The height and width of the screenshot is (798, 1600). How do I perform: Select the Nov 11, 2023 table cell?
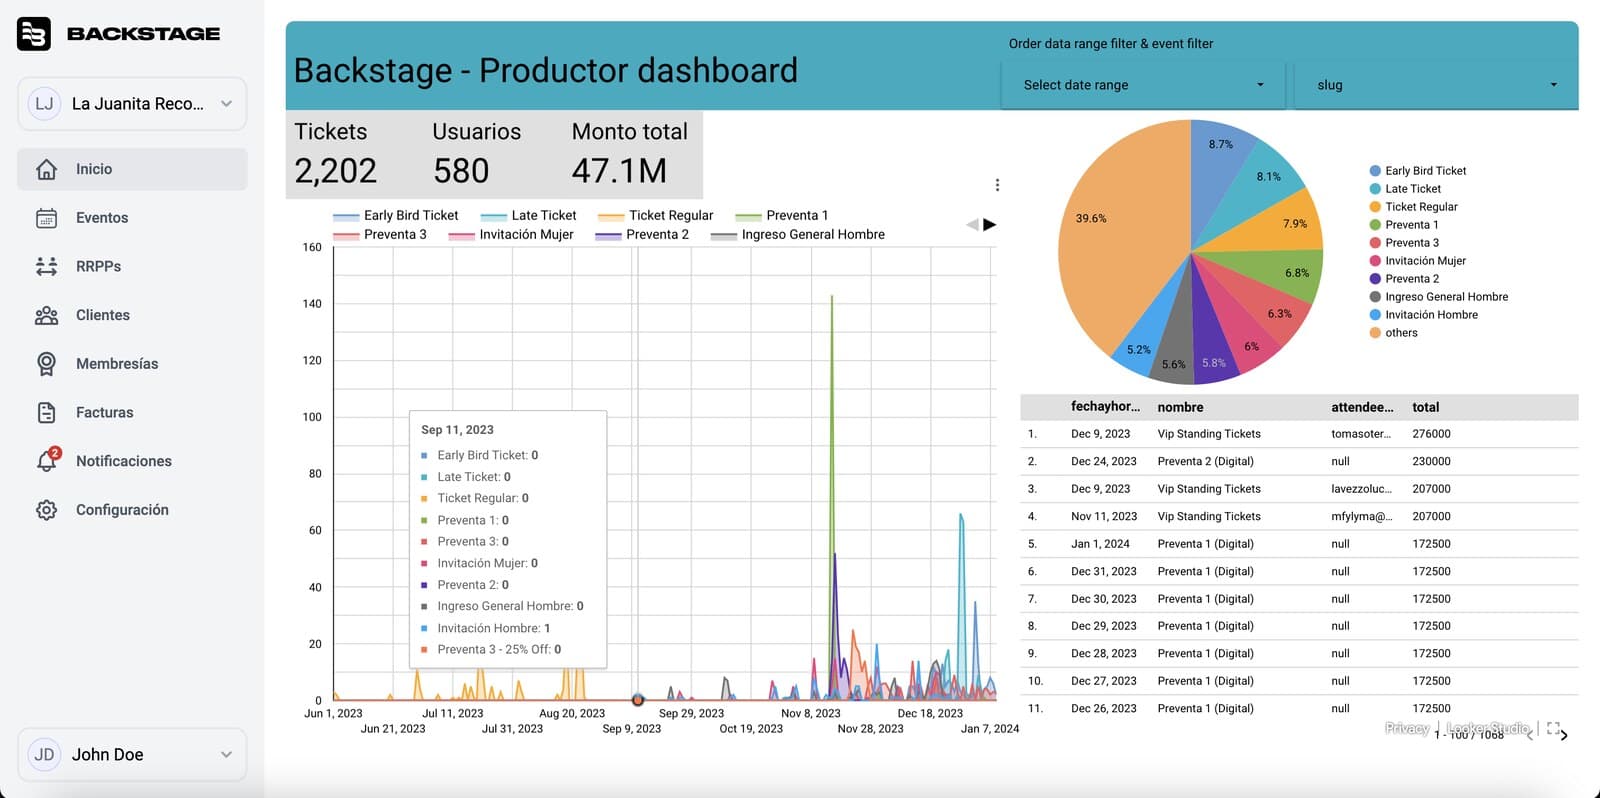click(1104, 517)
